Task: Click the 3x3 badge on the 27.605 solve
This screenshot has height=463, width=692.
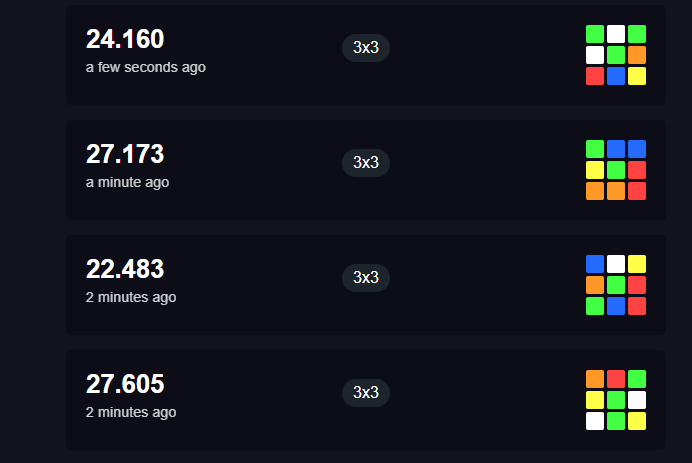Action: click(366, 393)
